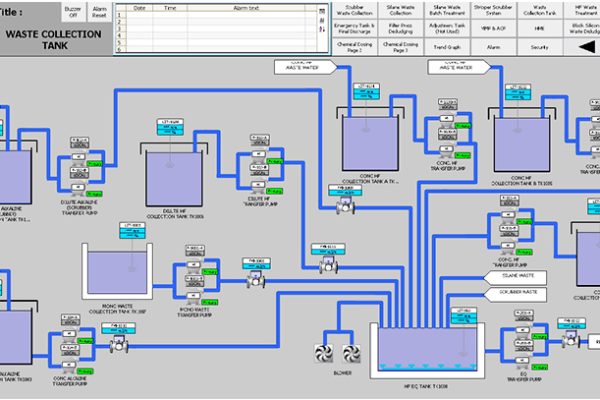Open the Scrubber Waste Collection page

point(355,10)
